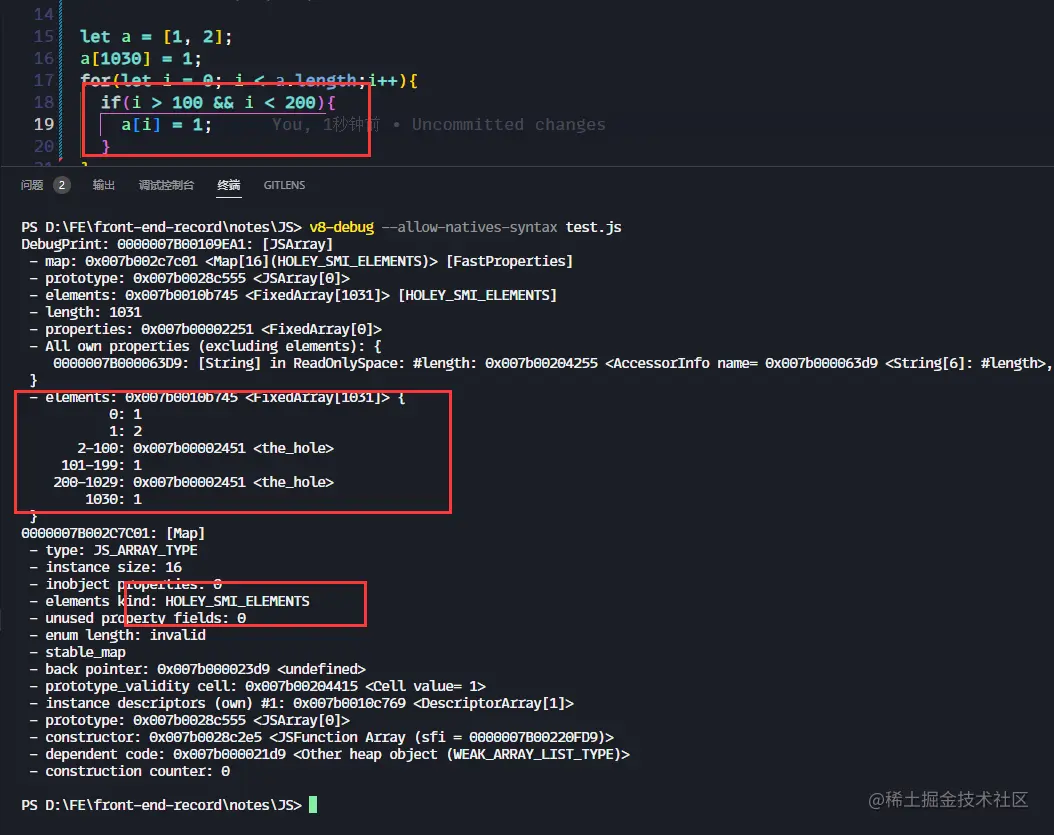The width and height of the screenshot is (1054, 835).
Task: Click the '0000007B002C7C01: [Map]' line
Action: point(113,533)
